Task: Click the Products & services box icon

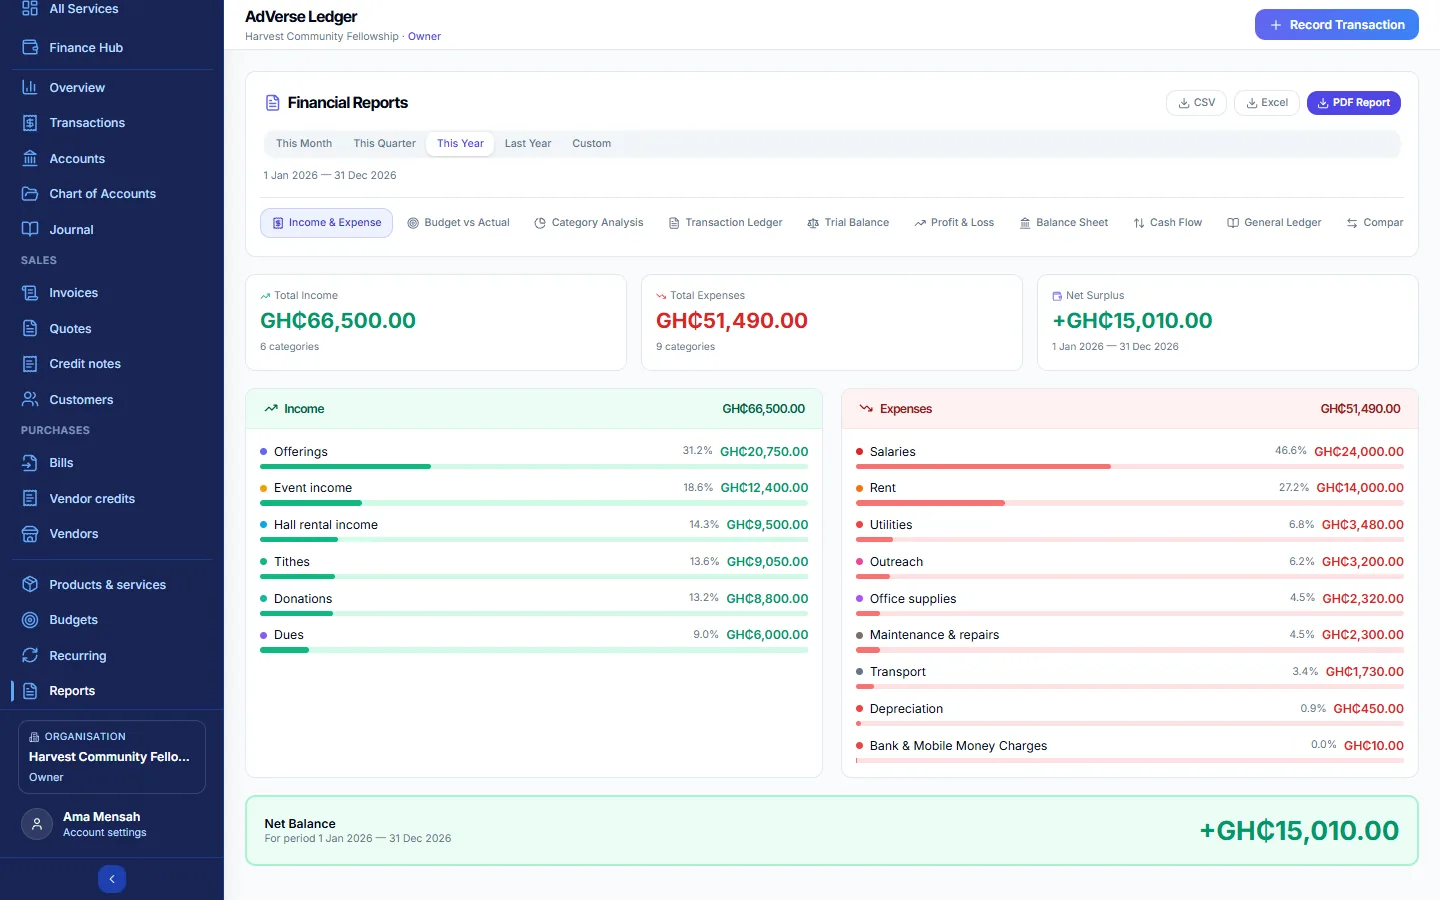Action: click(x=30, y=584)
